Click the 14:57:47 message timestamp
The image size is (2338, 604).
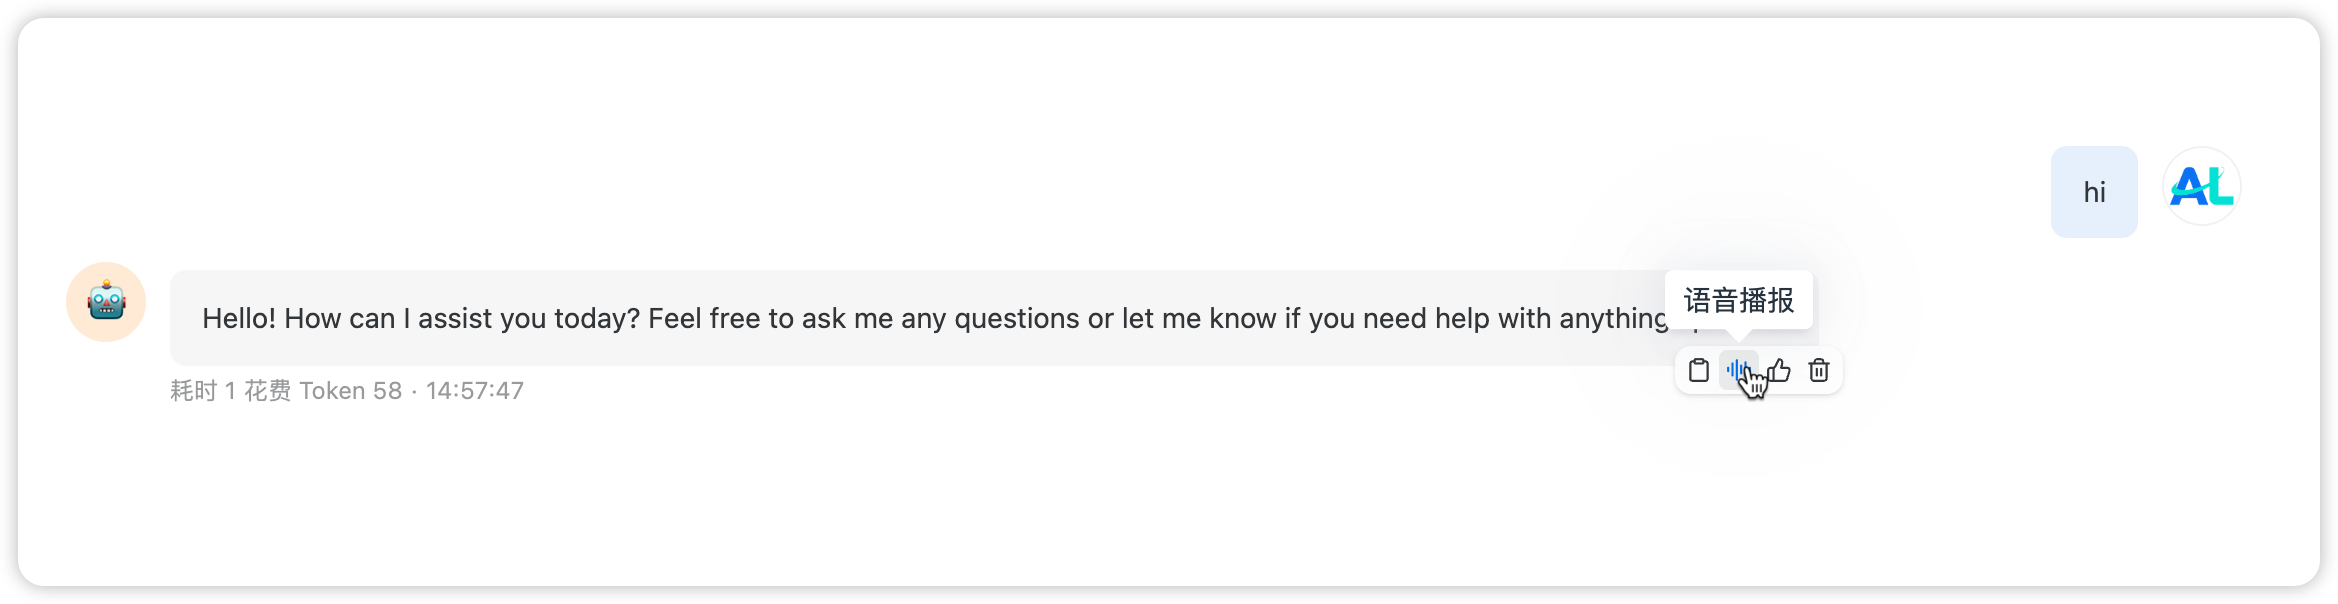tap(475, 391)
